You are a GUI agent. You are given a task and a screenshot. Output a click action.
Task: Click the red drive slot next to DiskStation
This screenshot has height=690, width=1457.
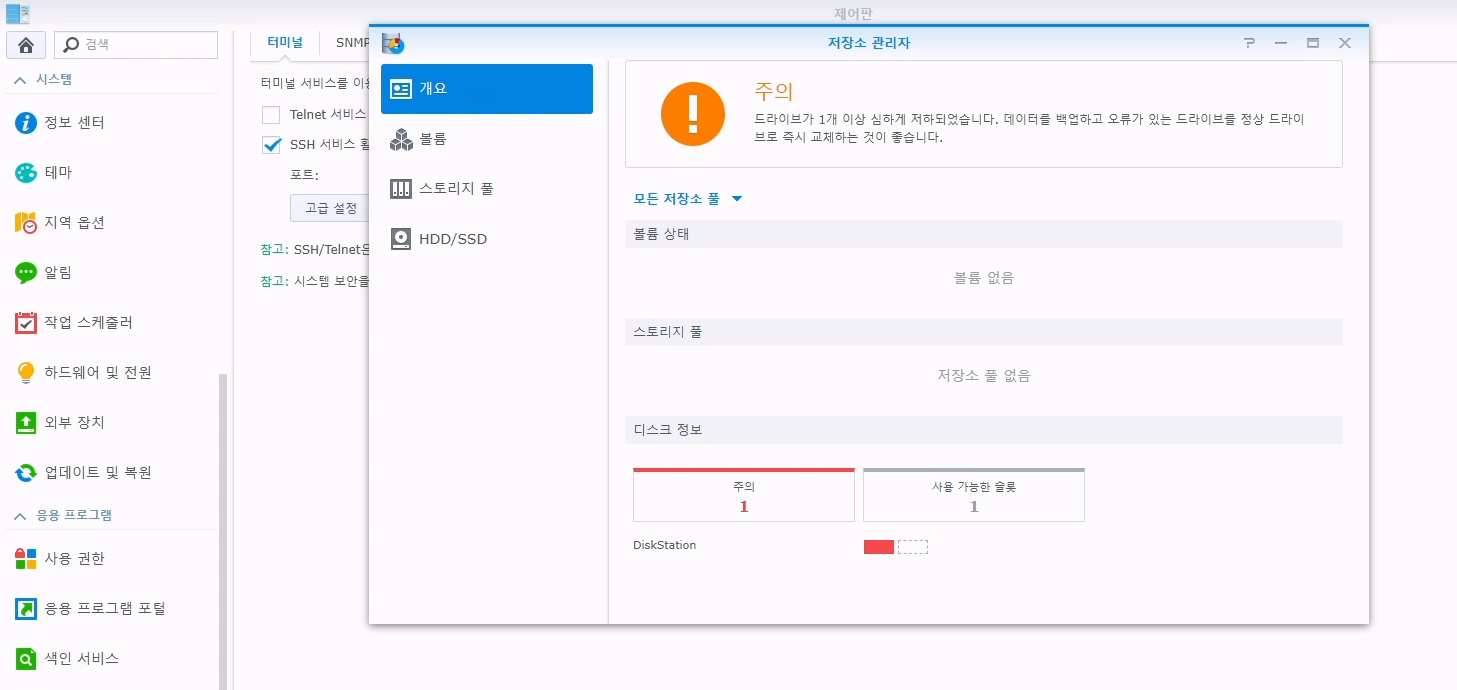pyautogui.click(x=877, y=546)
